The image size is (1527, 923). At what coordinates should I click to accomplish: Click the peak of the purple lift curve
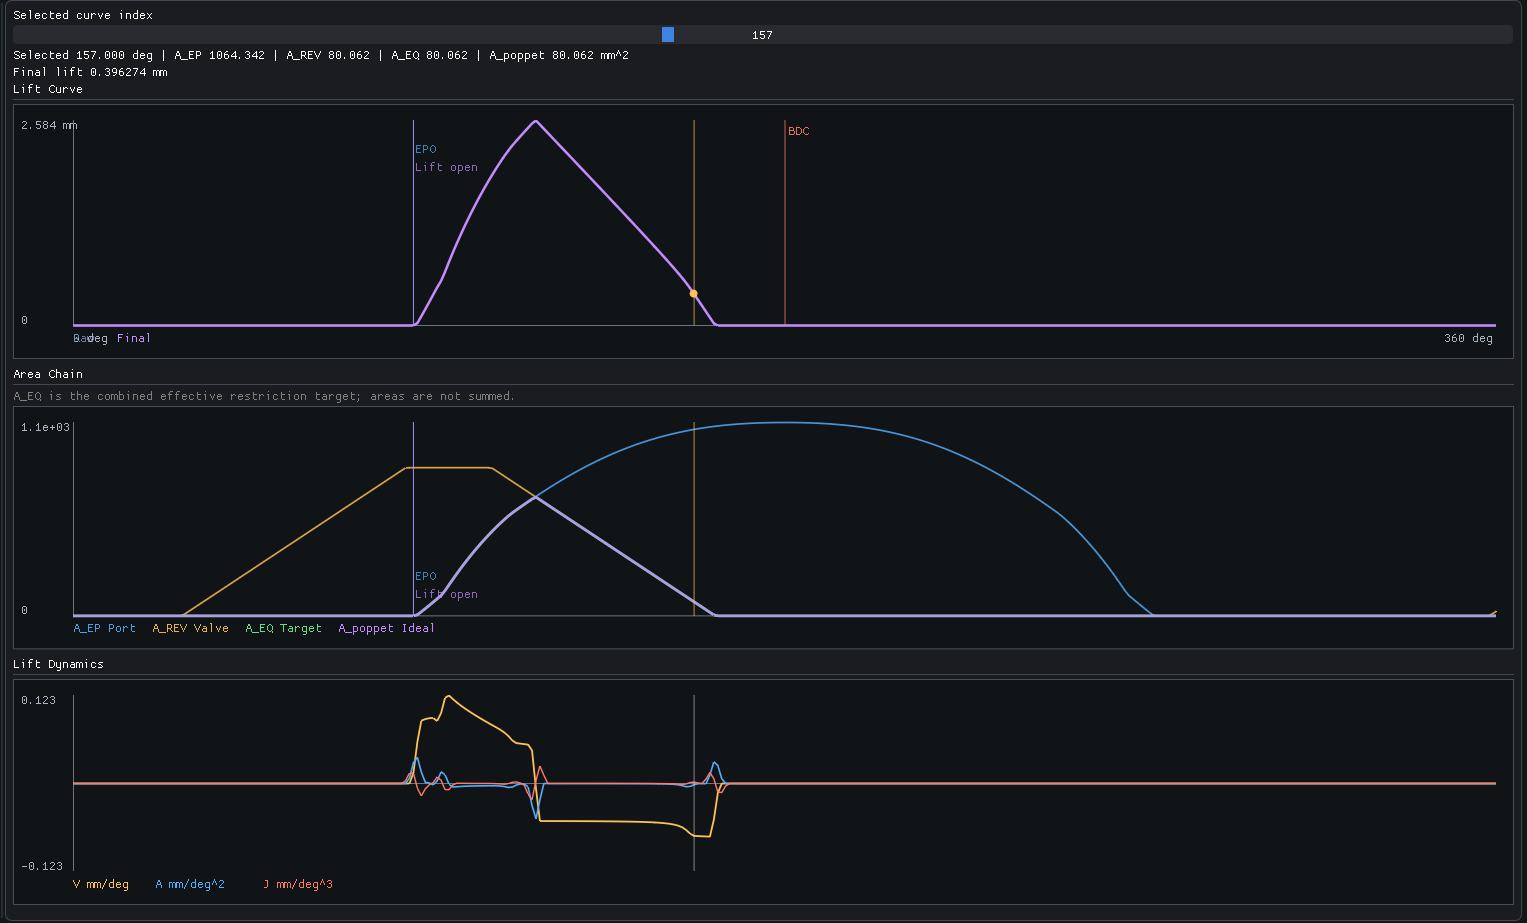coord(536,121)
